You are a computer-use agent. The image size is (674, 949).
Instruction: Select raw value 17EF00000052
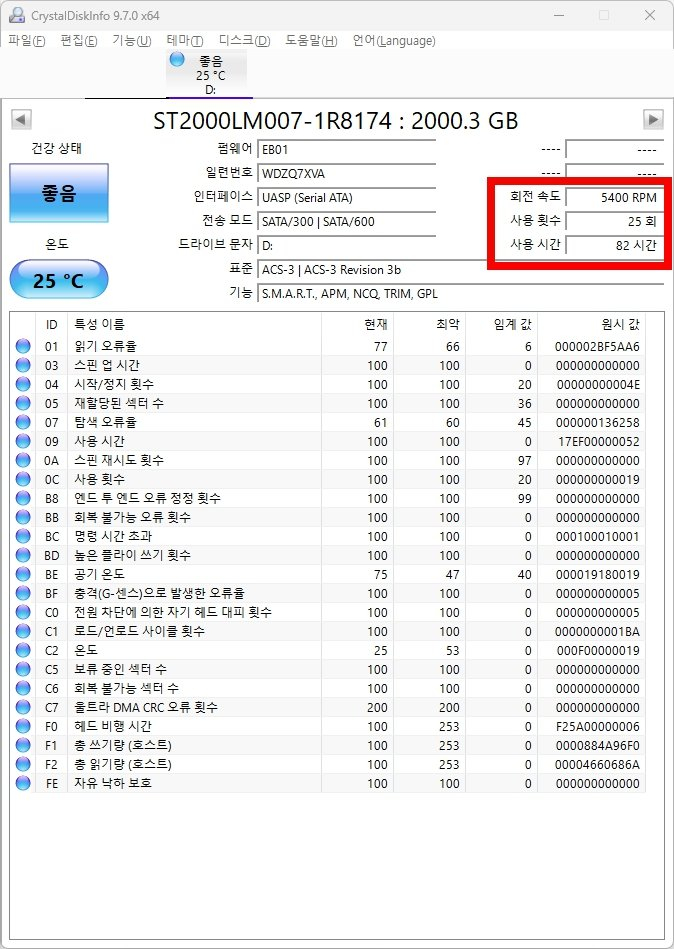pos(598,441)
